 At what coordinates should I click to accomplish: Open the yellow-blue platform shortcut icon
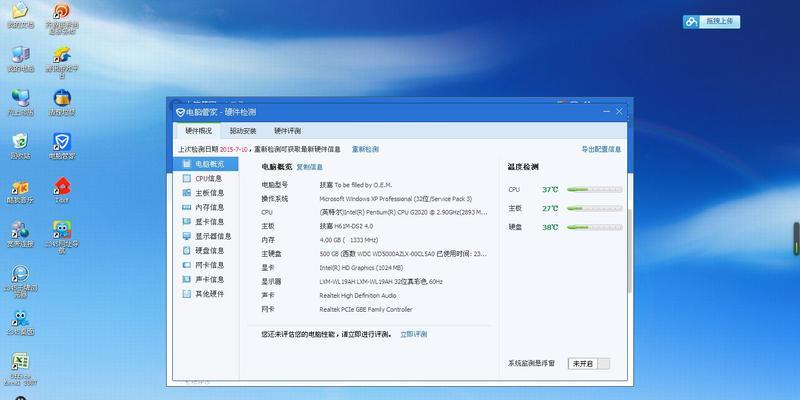[62, 62]
